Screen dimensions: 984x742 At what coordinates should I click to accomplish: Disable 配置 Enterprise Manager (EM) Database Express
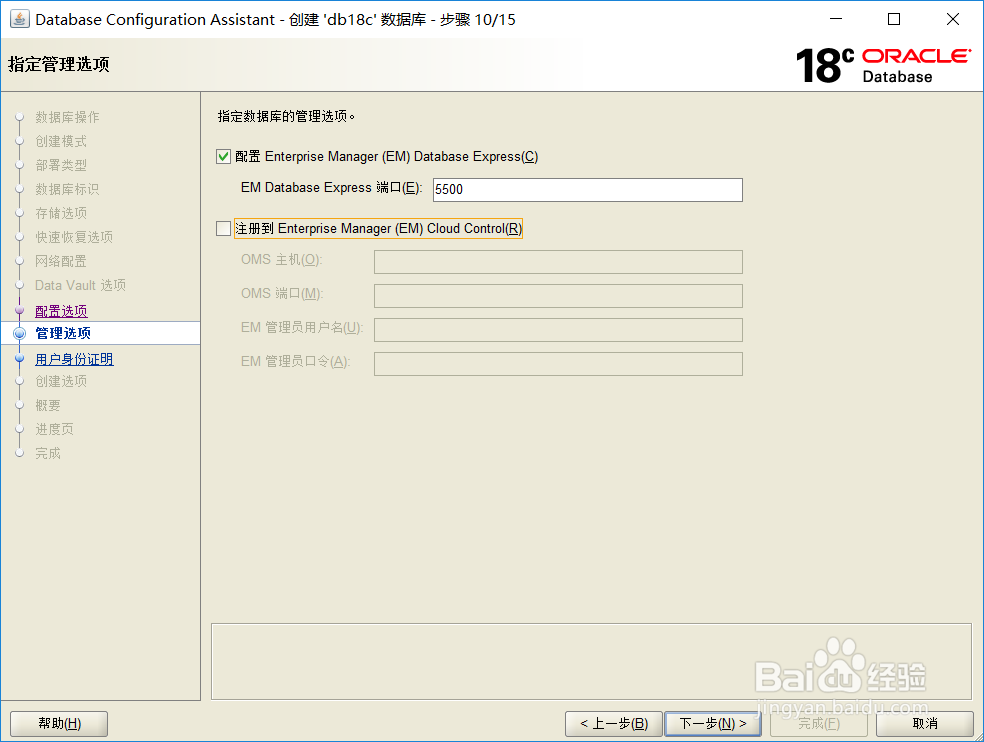point(224,156)
